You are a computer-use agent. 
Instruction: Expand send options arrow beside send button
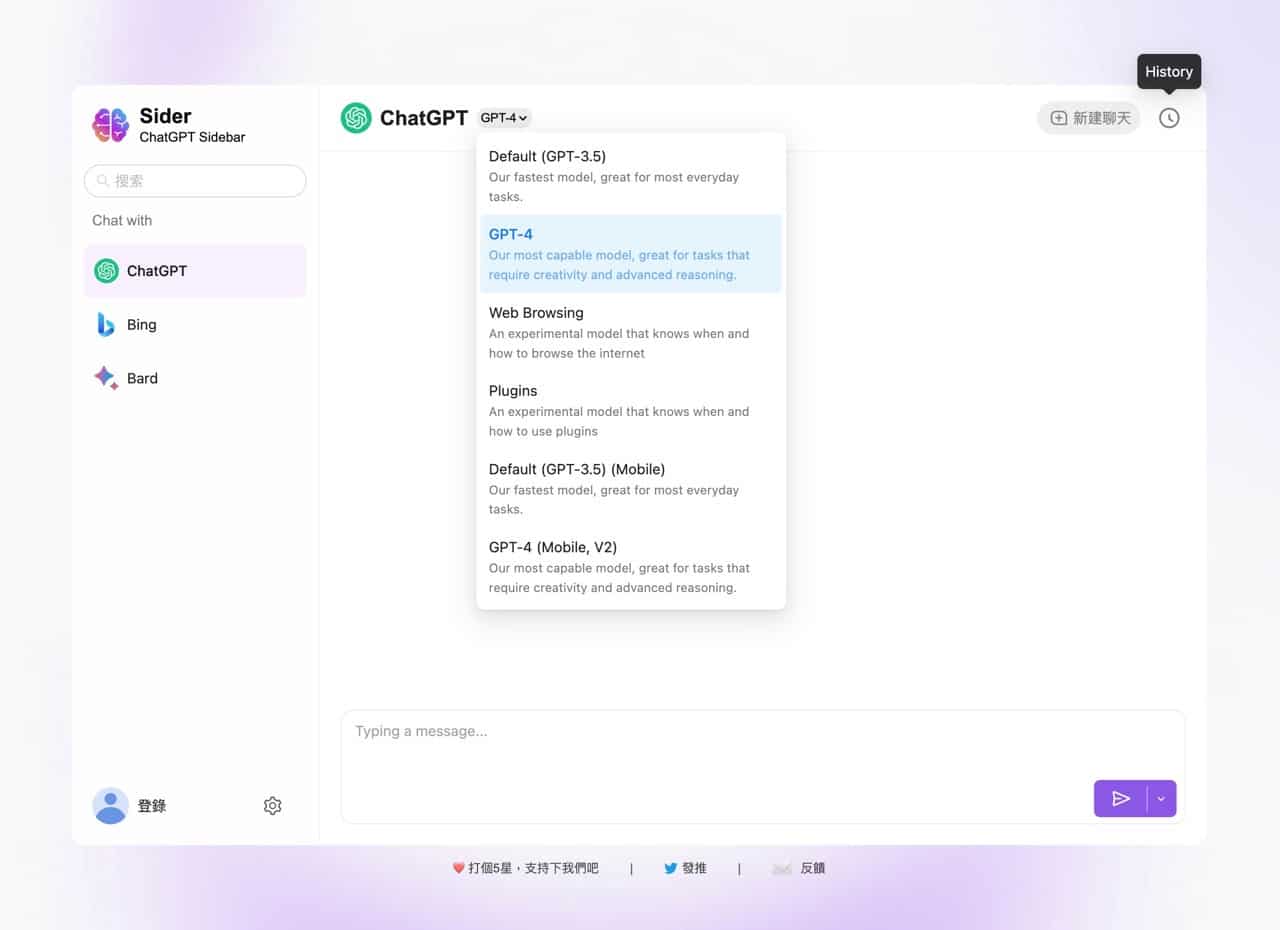pyautogui.click(x=1162, y=799)
